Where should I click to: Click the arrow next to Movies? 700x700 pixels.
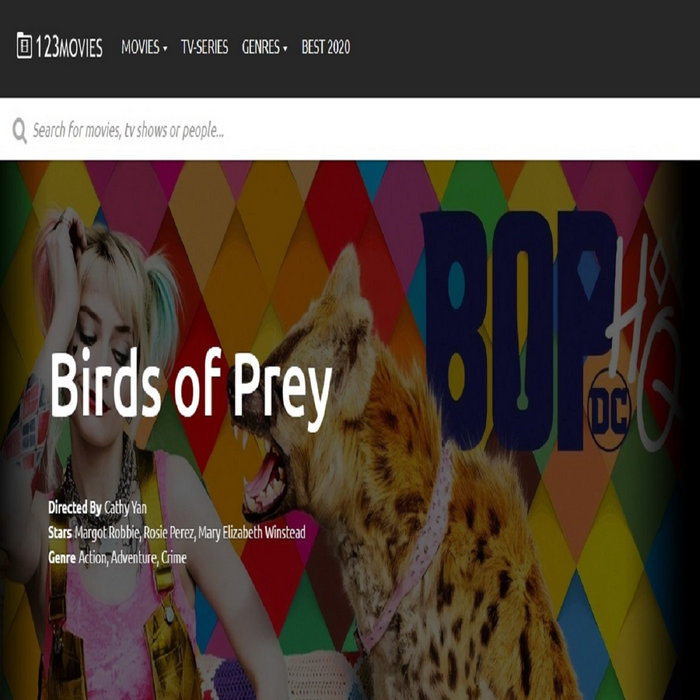(x=165, y=48)
